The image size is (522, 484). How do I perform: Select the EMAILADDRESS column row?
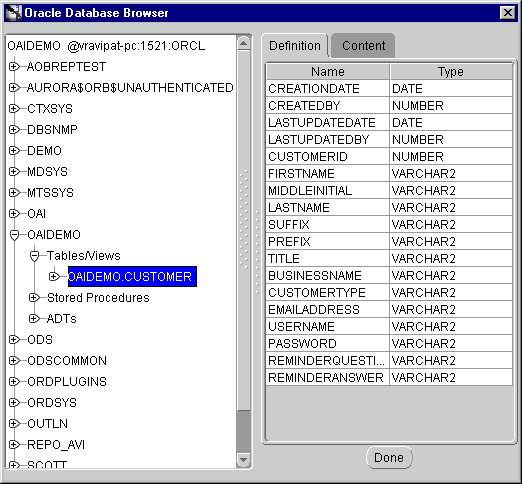point(389,310)
